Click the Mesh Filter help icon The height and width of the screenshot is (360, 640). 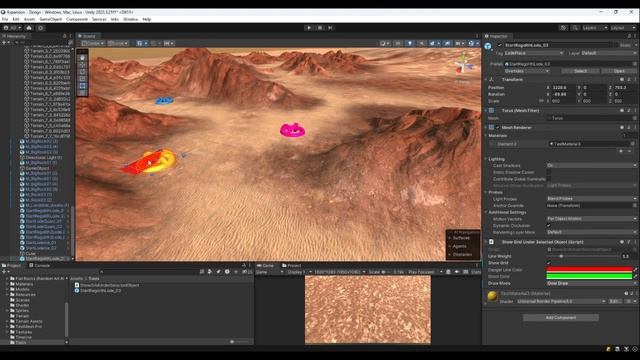622,111
